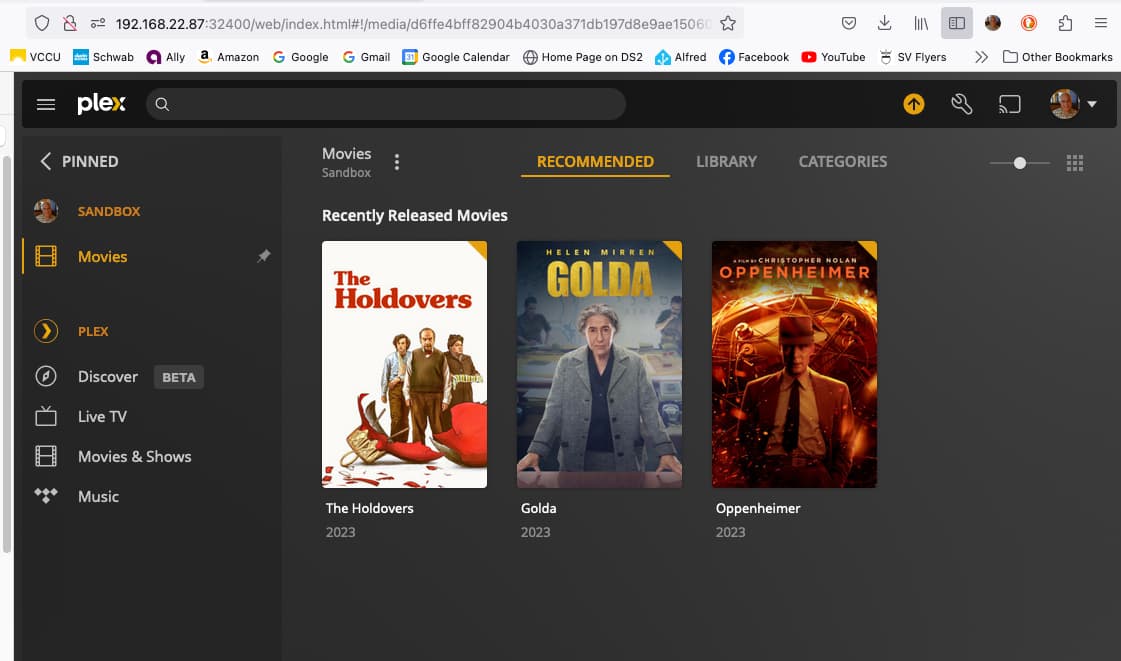Viewport: 1121px width, 661px height.
Task: Switch to the Library tab
Action: click(x=726, y=161)
